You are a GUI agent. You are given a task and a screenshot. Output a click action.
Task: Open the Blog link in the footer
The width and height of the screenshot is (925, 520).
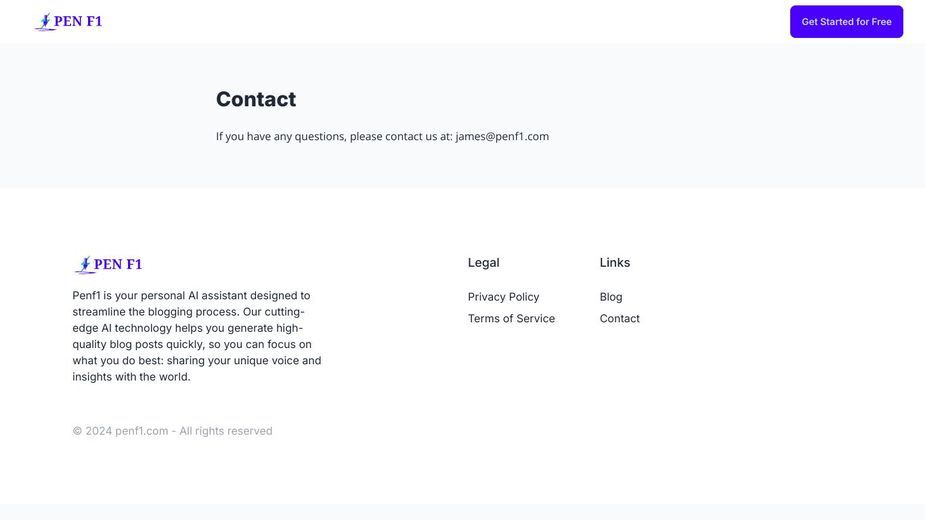coord(611,297)
